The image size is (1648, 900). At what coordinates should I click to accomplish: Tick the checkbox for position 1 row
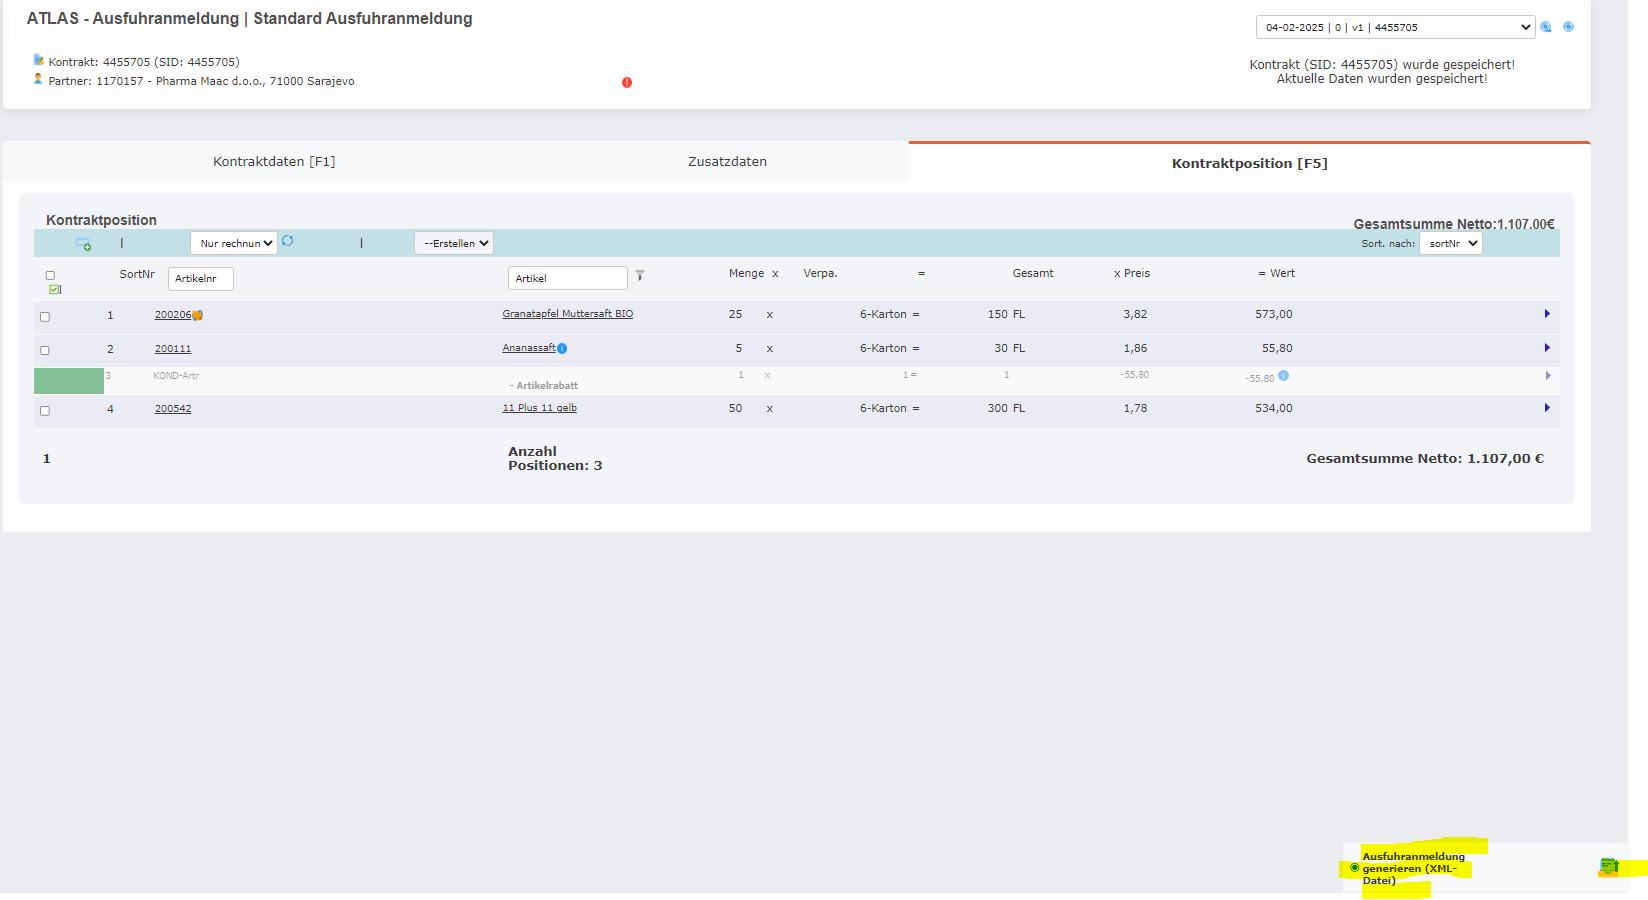tap(45, 317)
